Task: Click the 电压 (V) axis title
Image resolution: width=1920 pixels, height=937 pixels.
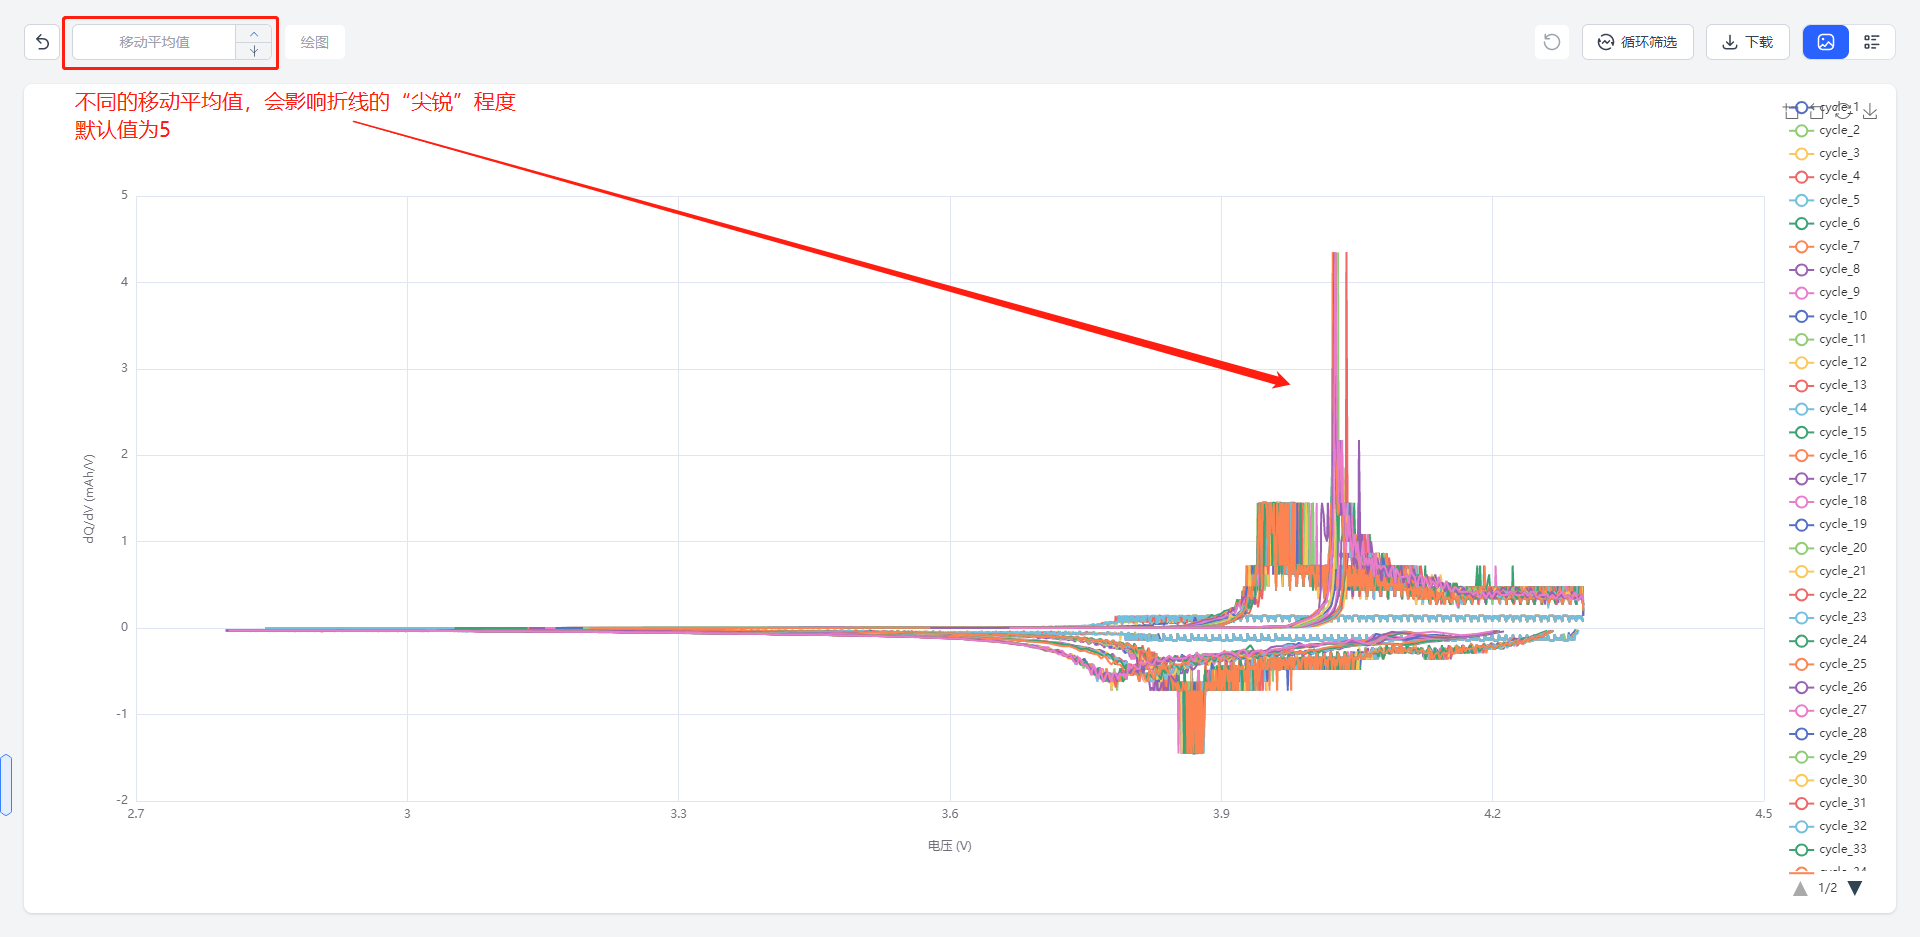Action: click(x=949, y=846)
